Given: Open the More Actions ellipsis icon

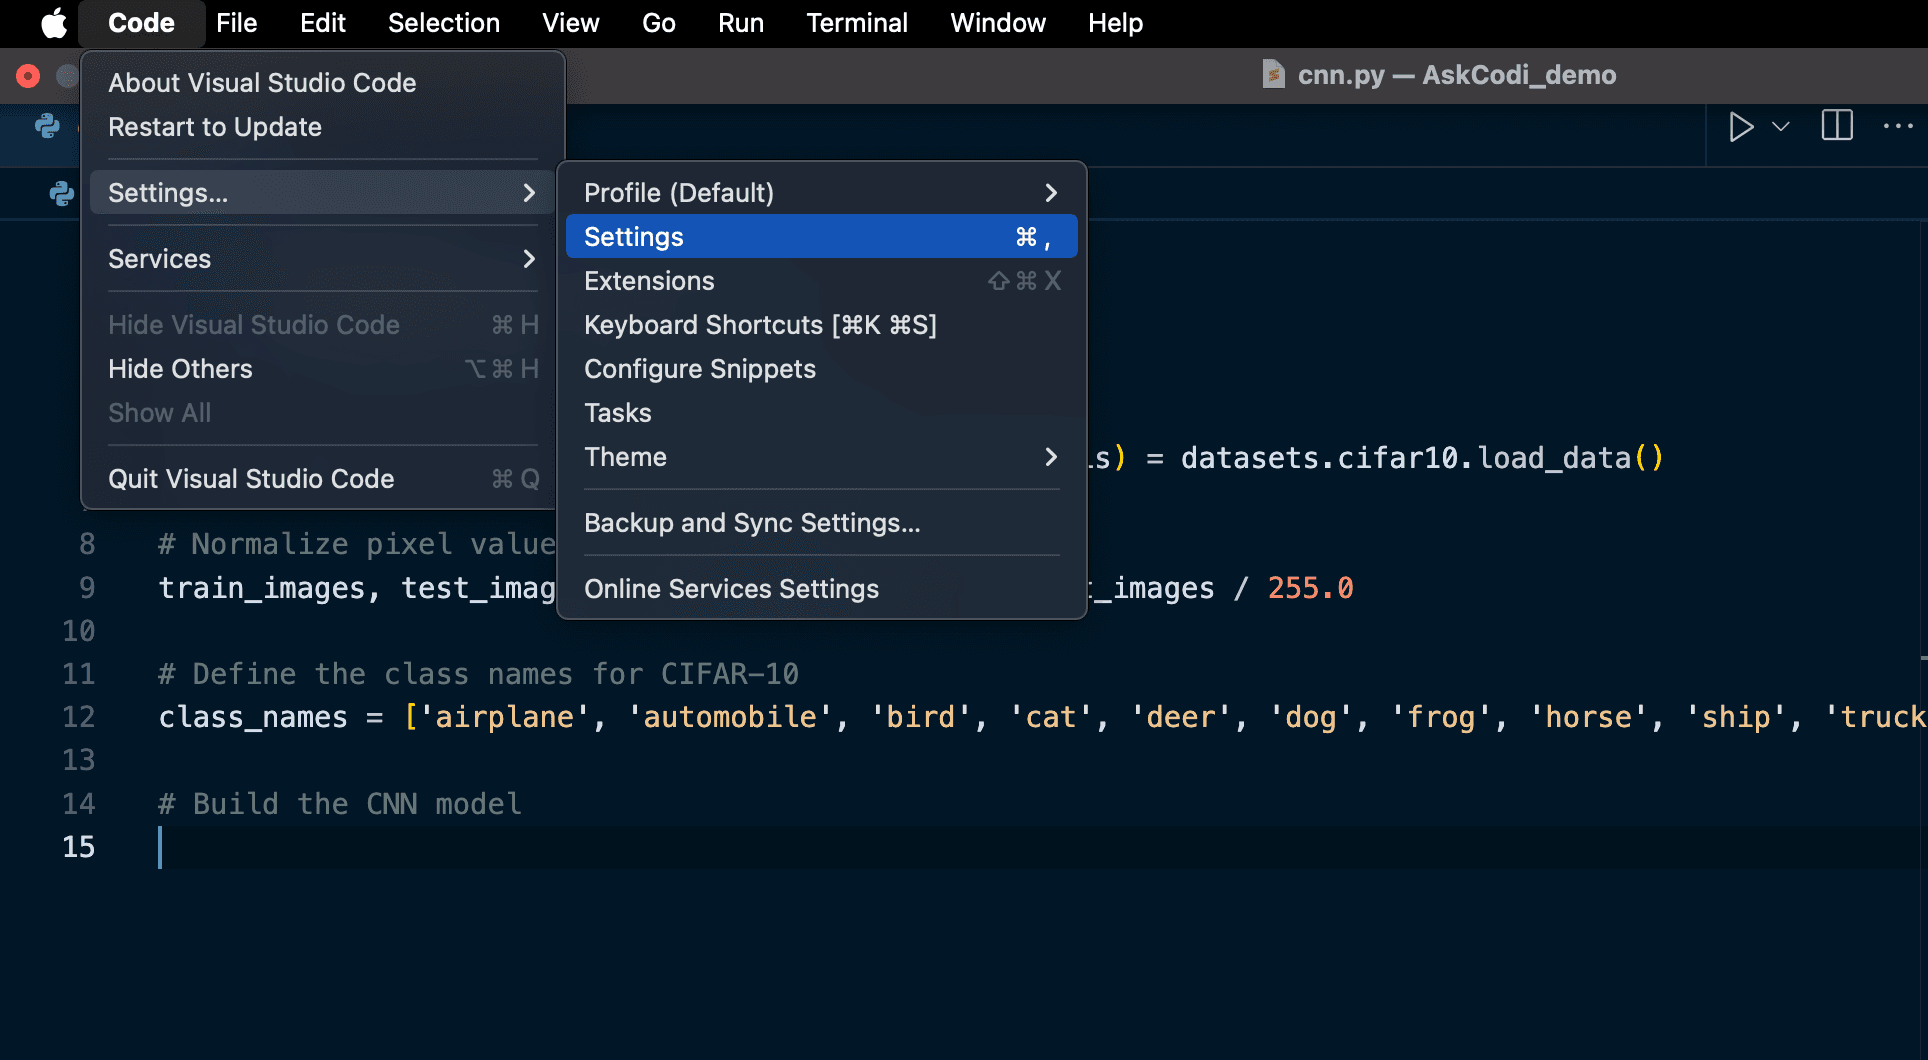Looking at the screenshot, I should pos(1897,126).
